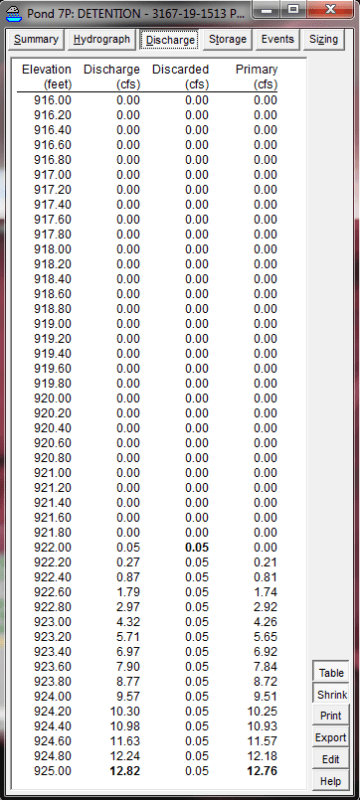This screenshot has width=360, height=800.
Task: Click primary value 5.65
Action: [265, 636]
